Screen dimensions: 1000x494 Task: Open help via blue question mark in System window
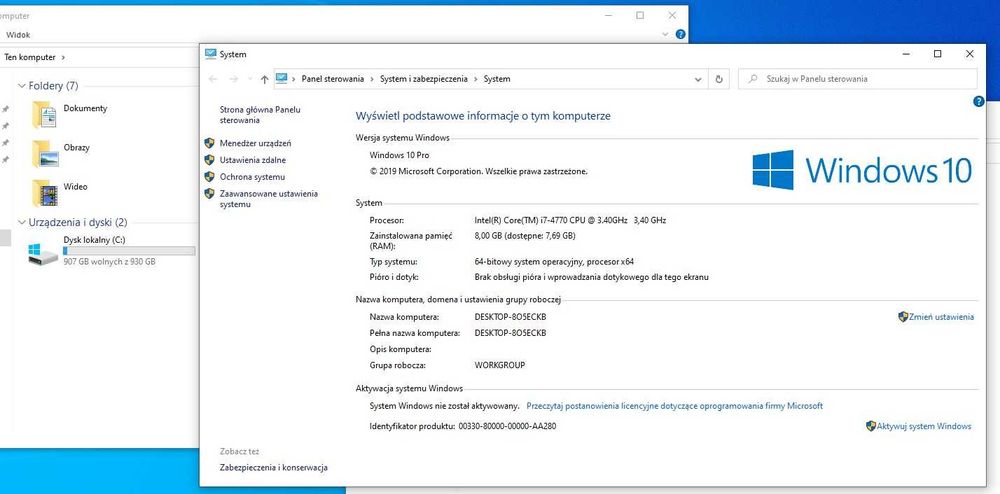tap(979, 101)
